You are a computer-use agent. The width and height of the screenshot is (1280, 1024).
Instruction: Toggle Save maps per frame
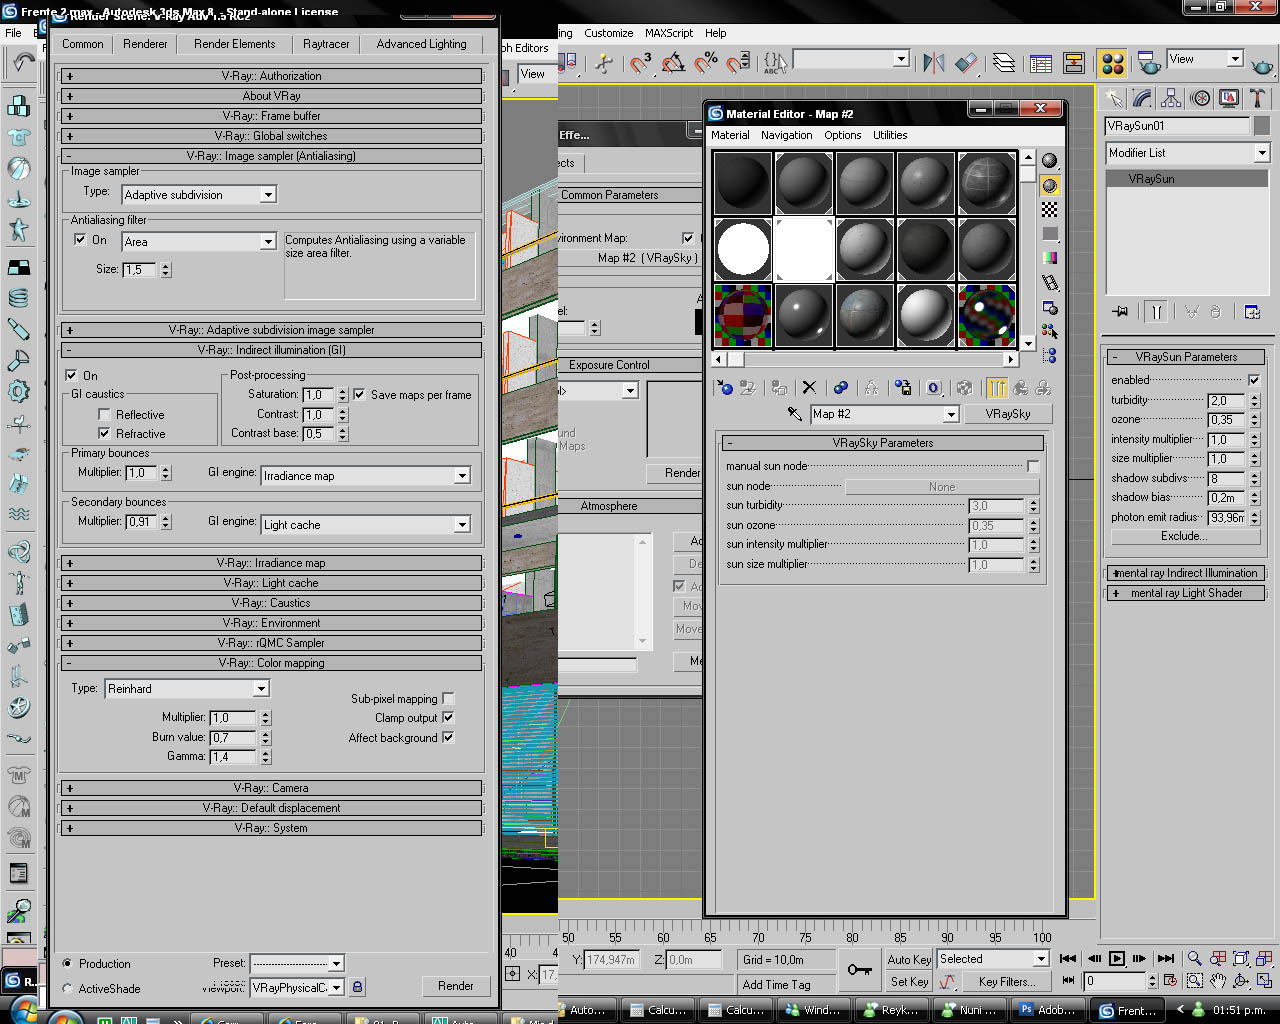point(359,394)
